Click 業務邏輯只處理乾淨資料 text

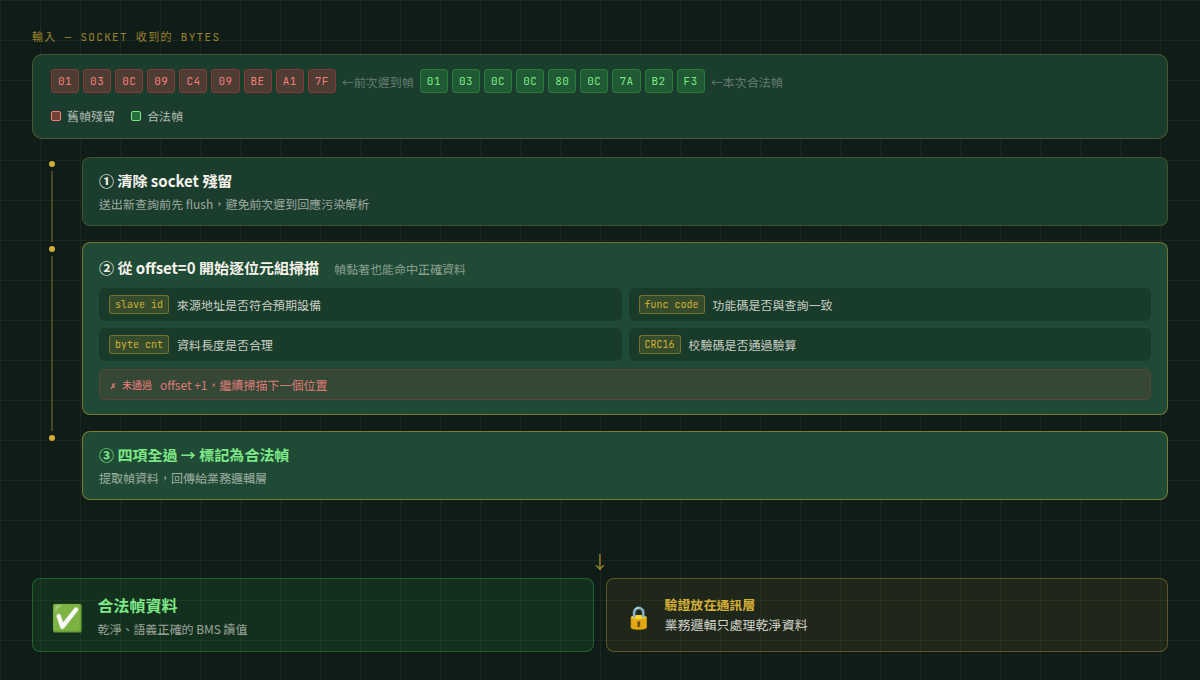point(736,626)
